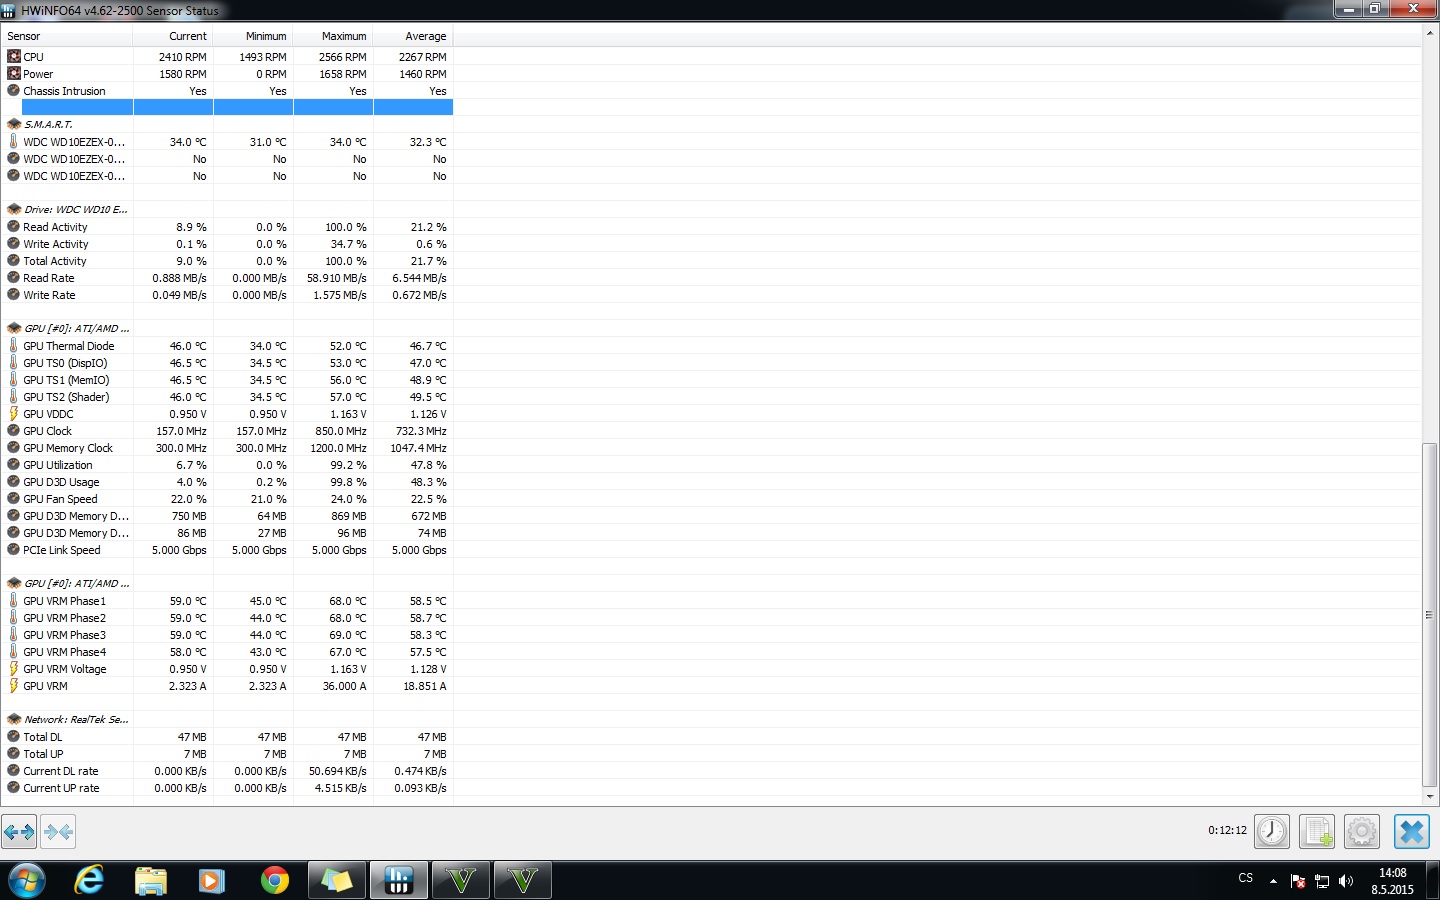Select the Read Activity row
1440x900 pixels.
227,227
